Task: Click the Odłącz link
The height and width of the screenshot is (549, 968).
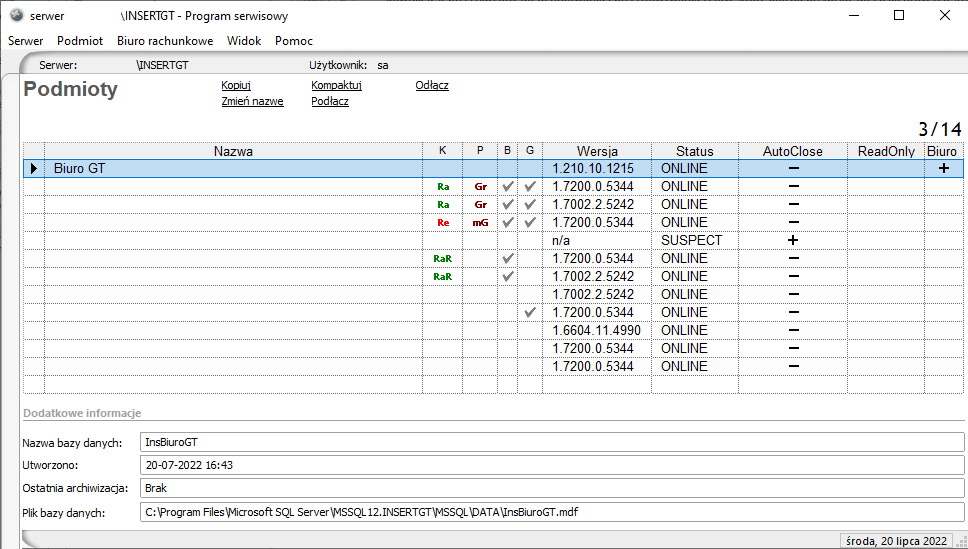Action: coord(432,86)
